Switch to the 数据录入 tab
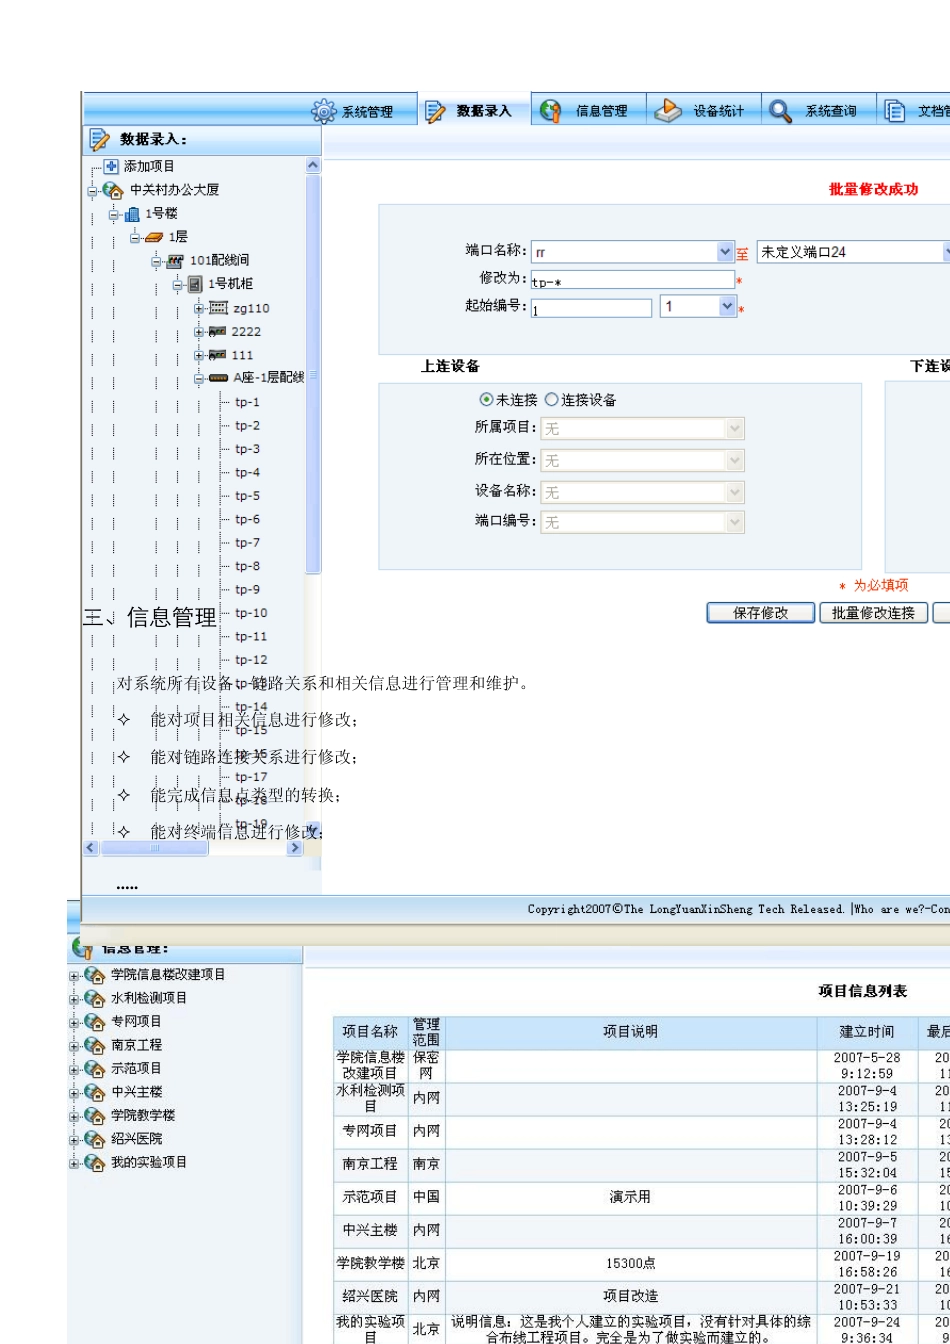950x1344 pixels. (x=483, y=111)
